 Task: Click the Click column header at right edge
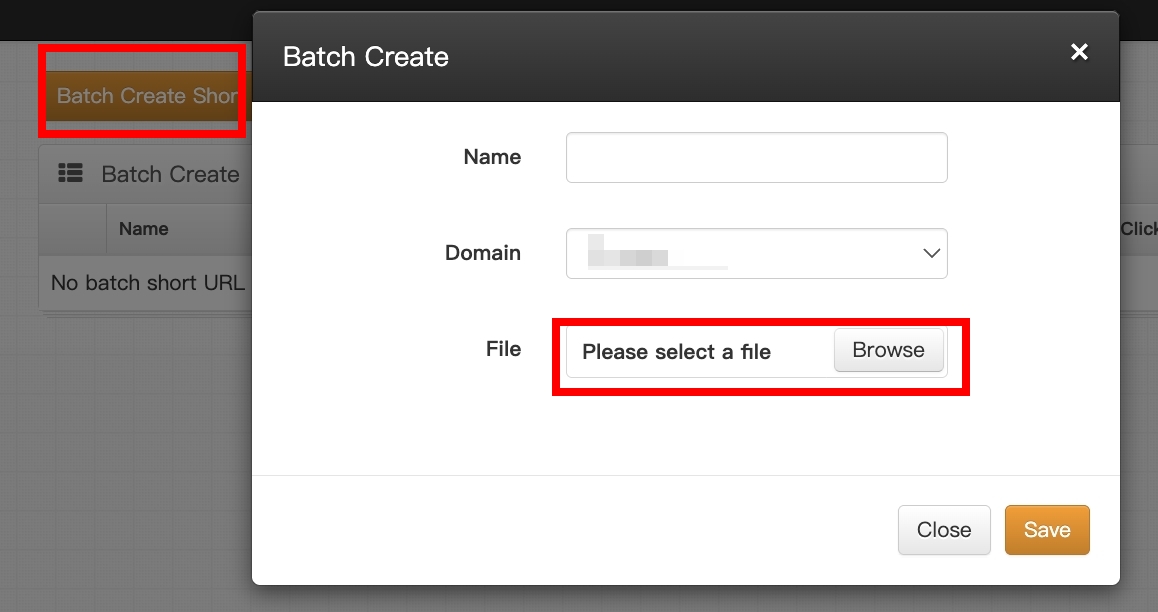pyautogui.click(x=1138, y=229)
